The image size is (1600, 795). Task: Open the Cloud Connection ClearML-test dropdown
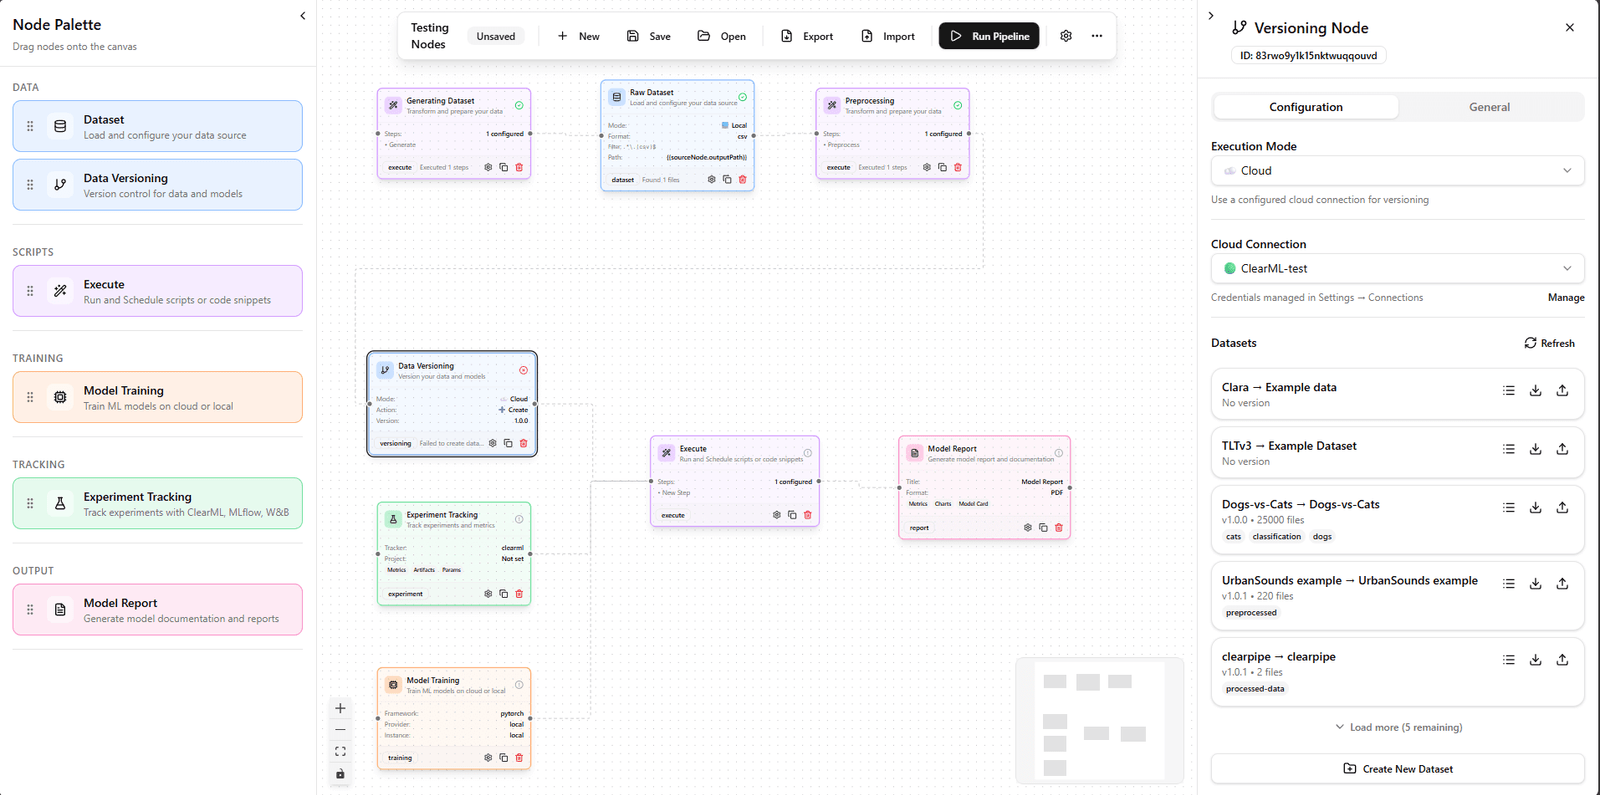(1397, 269)
